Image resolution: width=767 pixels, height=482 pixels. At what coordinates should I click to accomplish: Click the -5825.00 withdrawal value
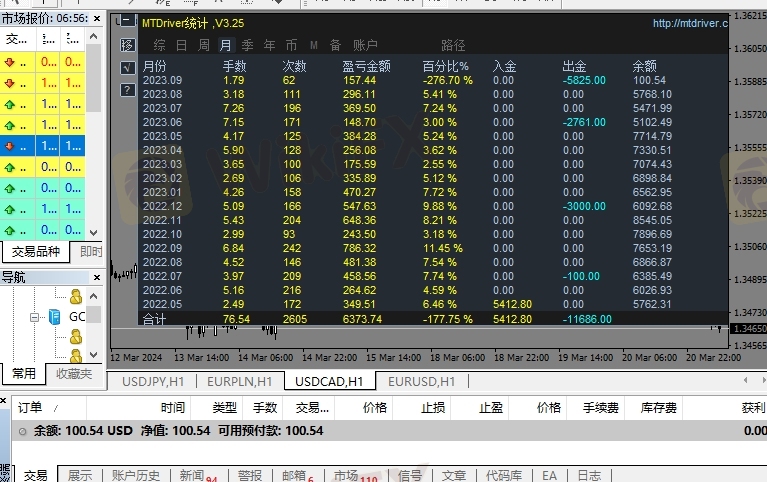584,80
